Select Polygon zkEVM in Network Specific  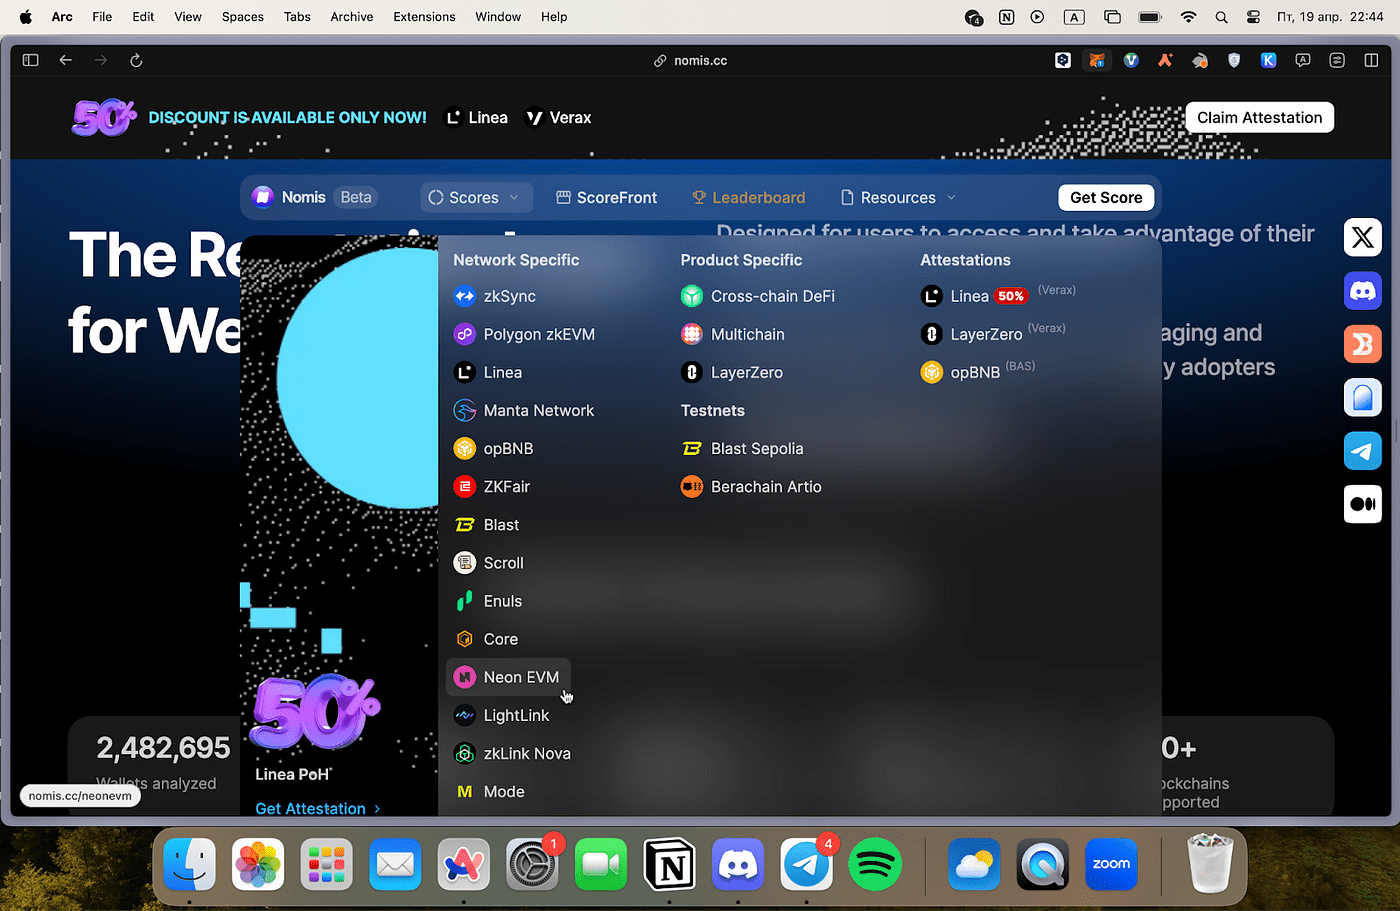tap(524, 334)
